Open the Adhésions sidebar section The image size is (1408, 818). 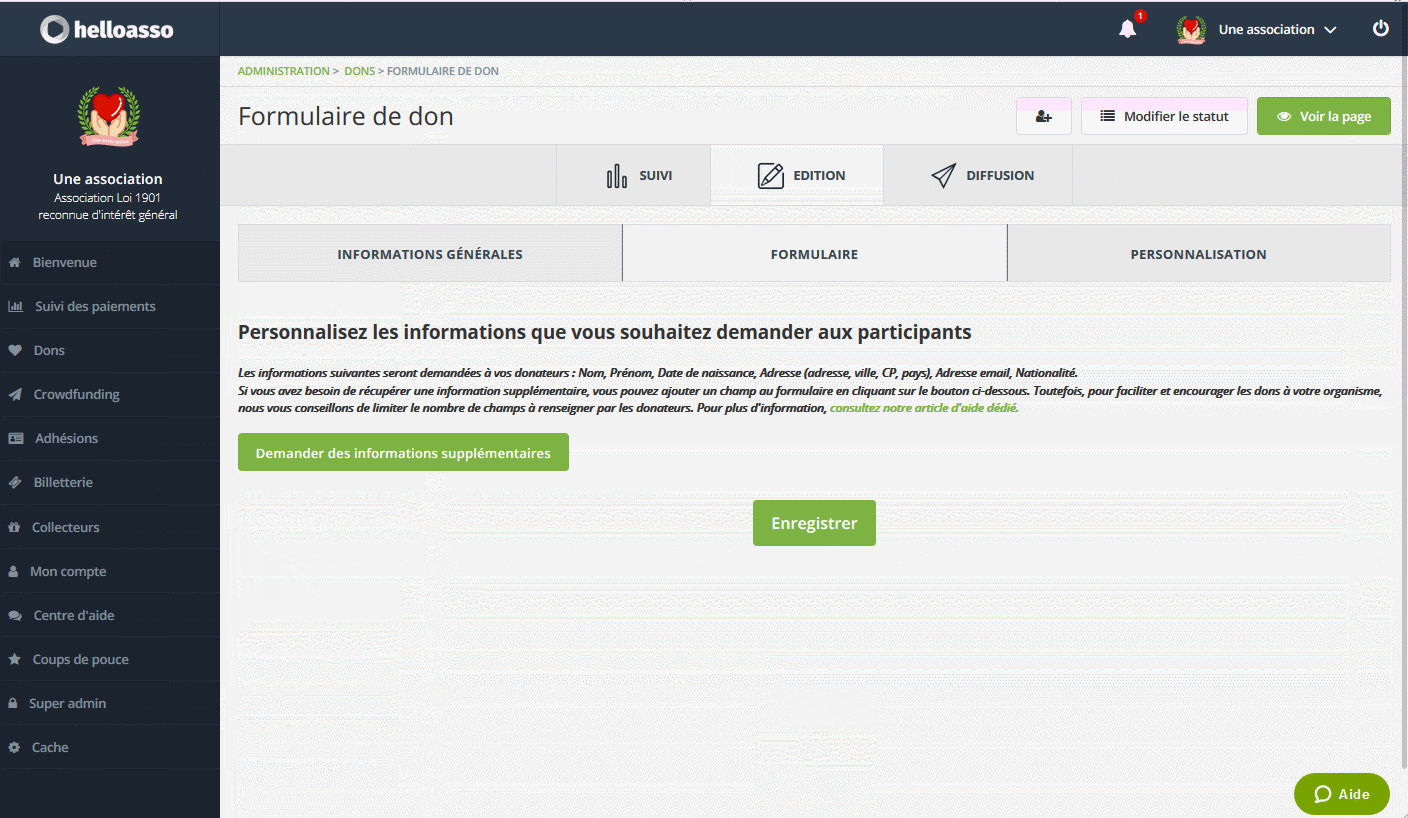[x=110, y=438]
